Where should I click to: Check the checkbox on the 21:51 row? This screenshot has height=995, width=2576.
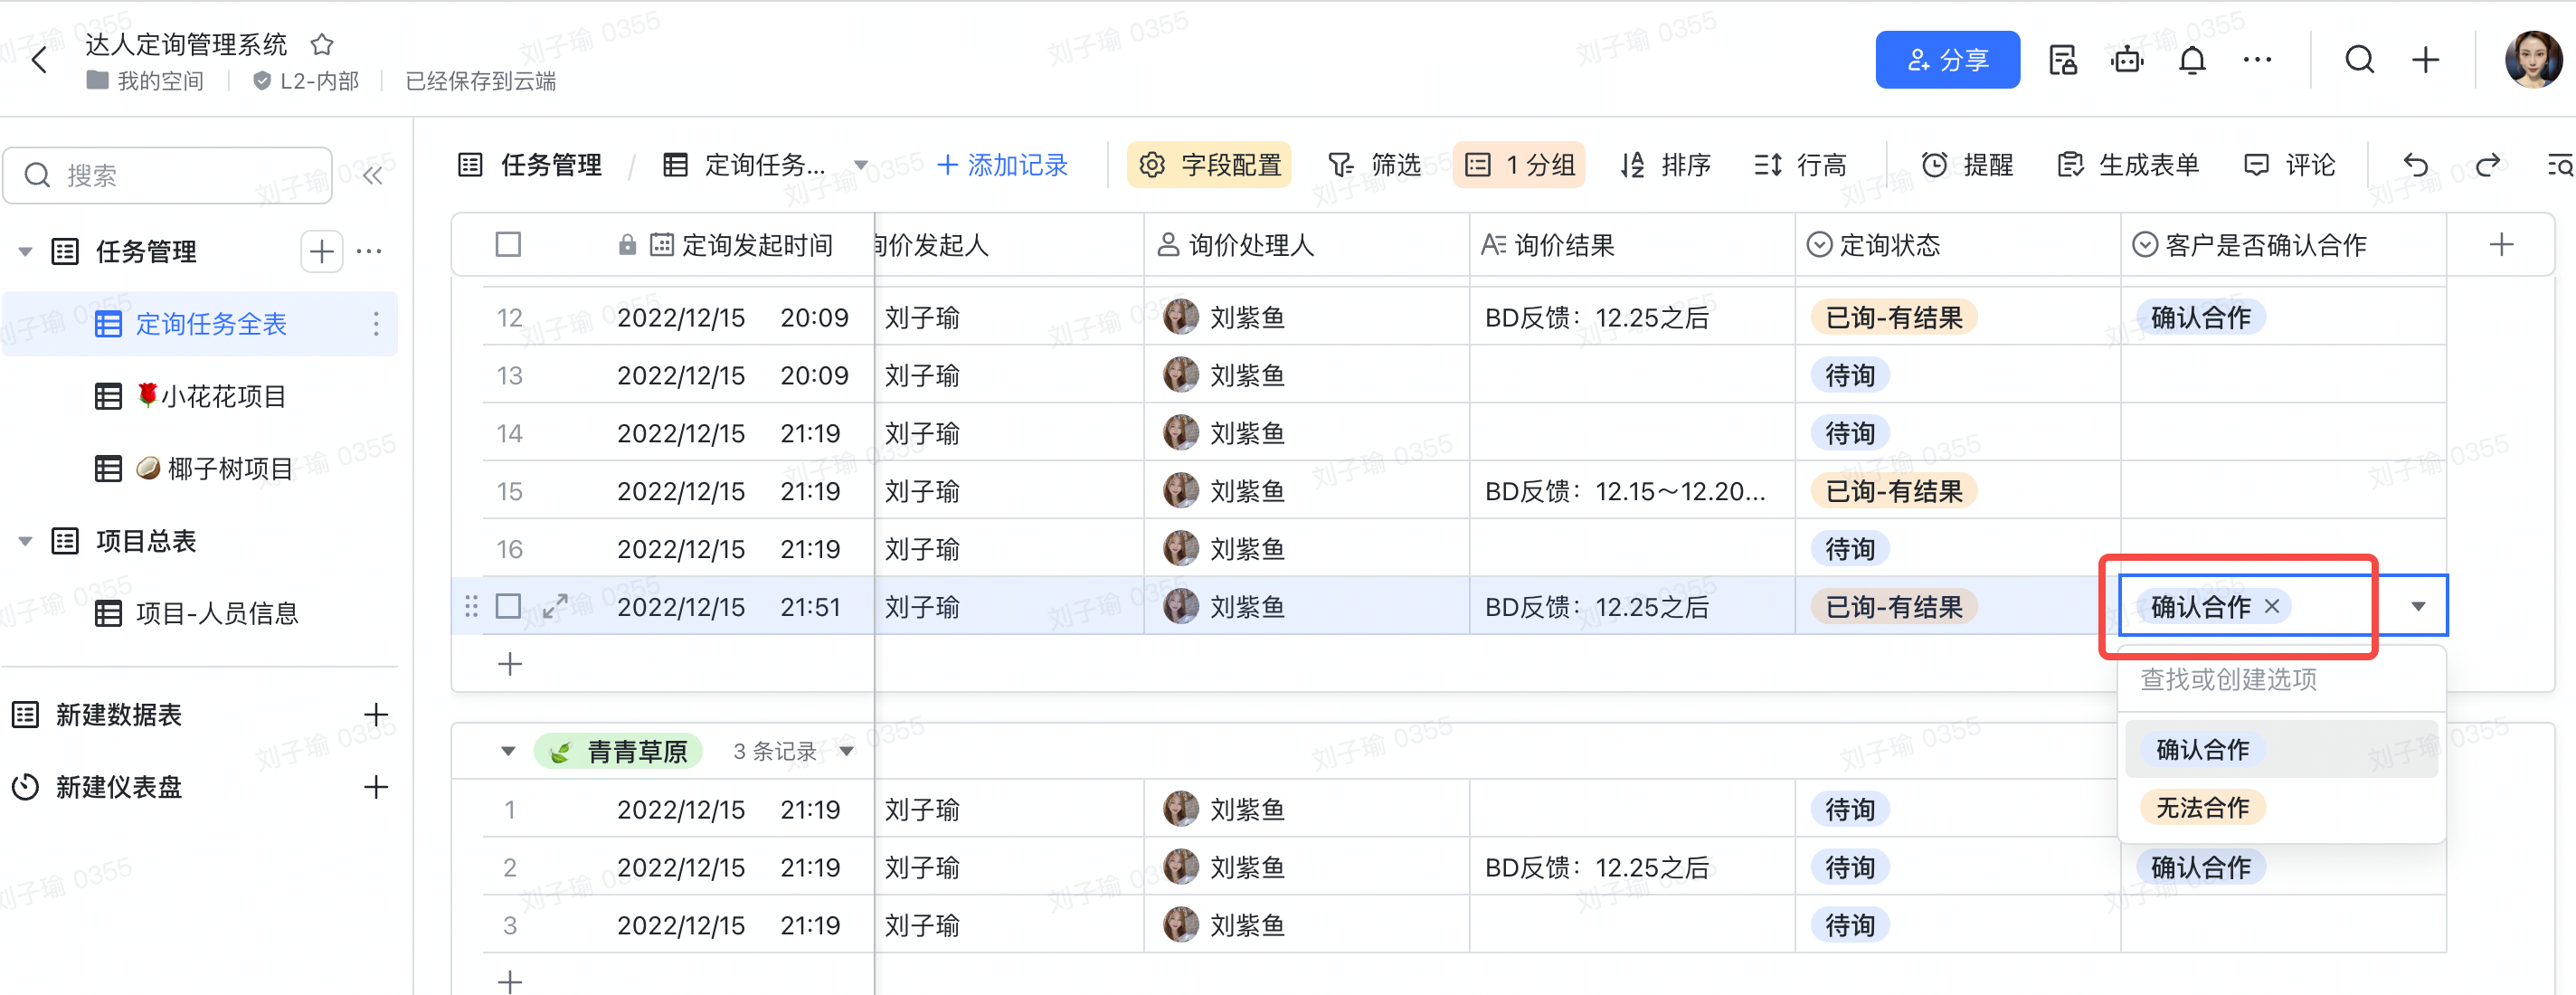[x=508, y=606]
